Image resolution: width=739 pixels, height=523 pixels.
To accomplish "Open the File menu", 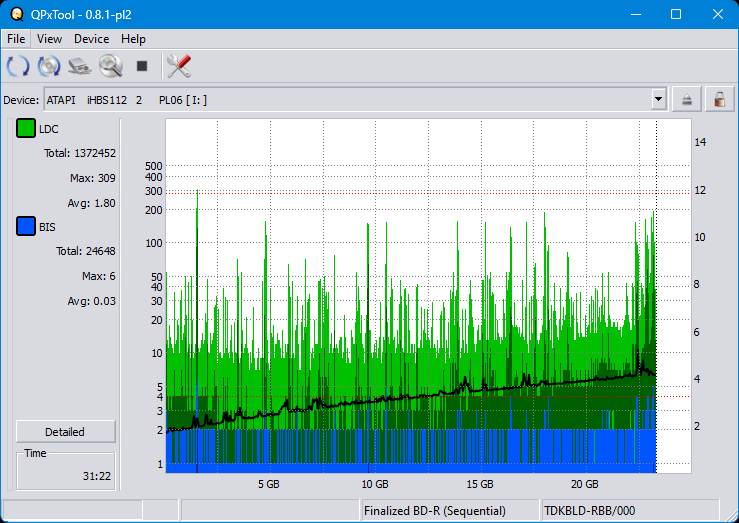I will [x=16, y=39].
